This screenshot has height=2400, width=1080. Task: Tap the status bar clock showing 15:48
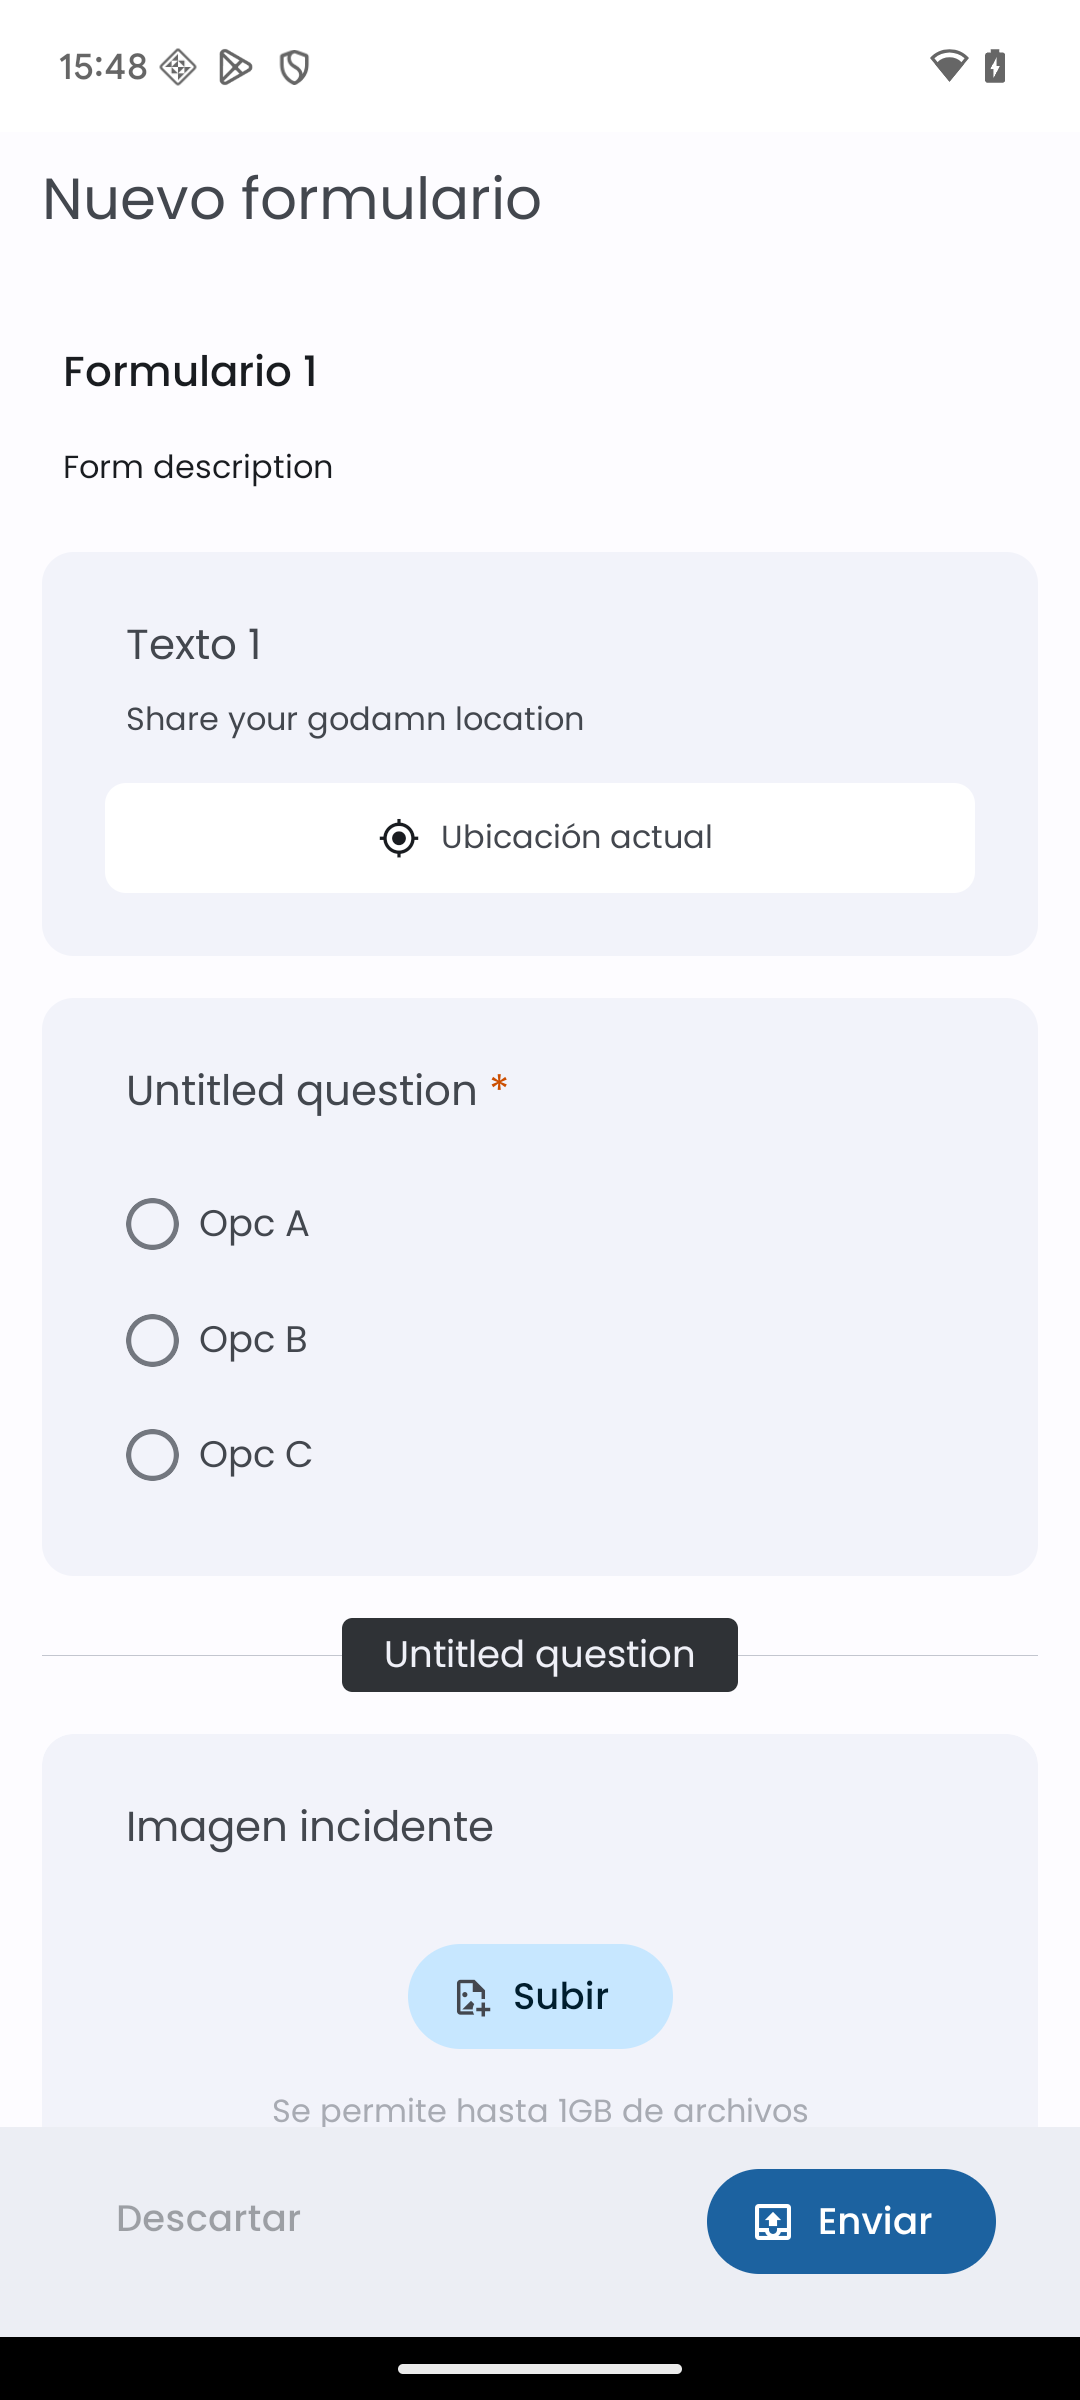tap(103, 67)
